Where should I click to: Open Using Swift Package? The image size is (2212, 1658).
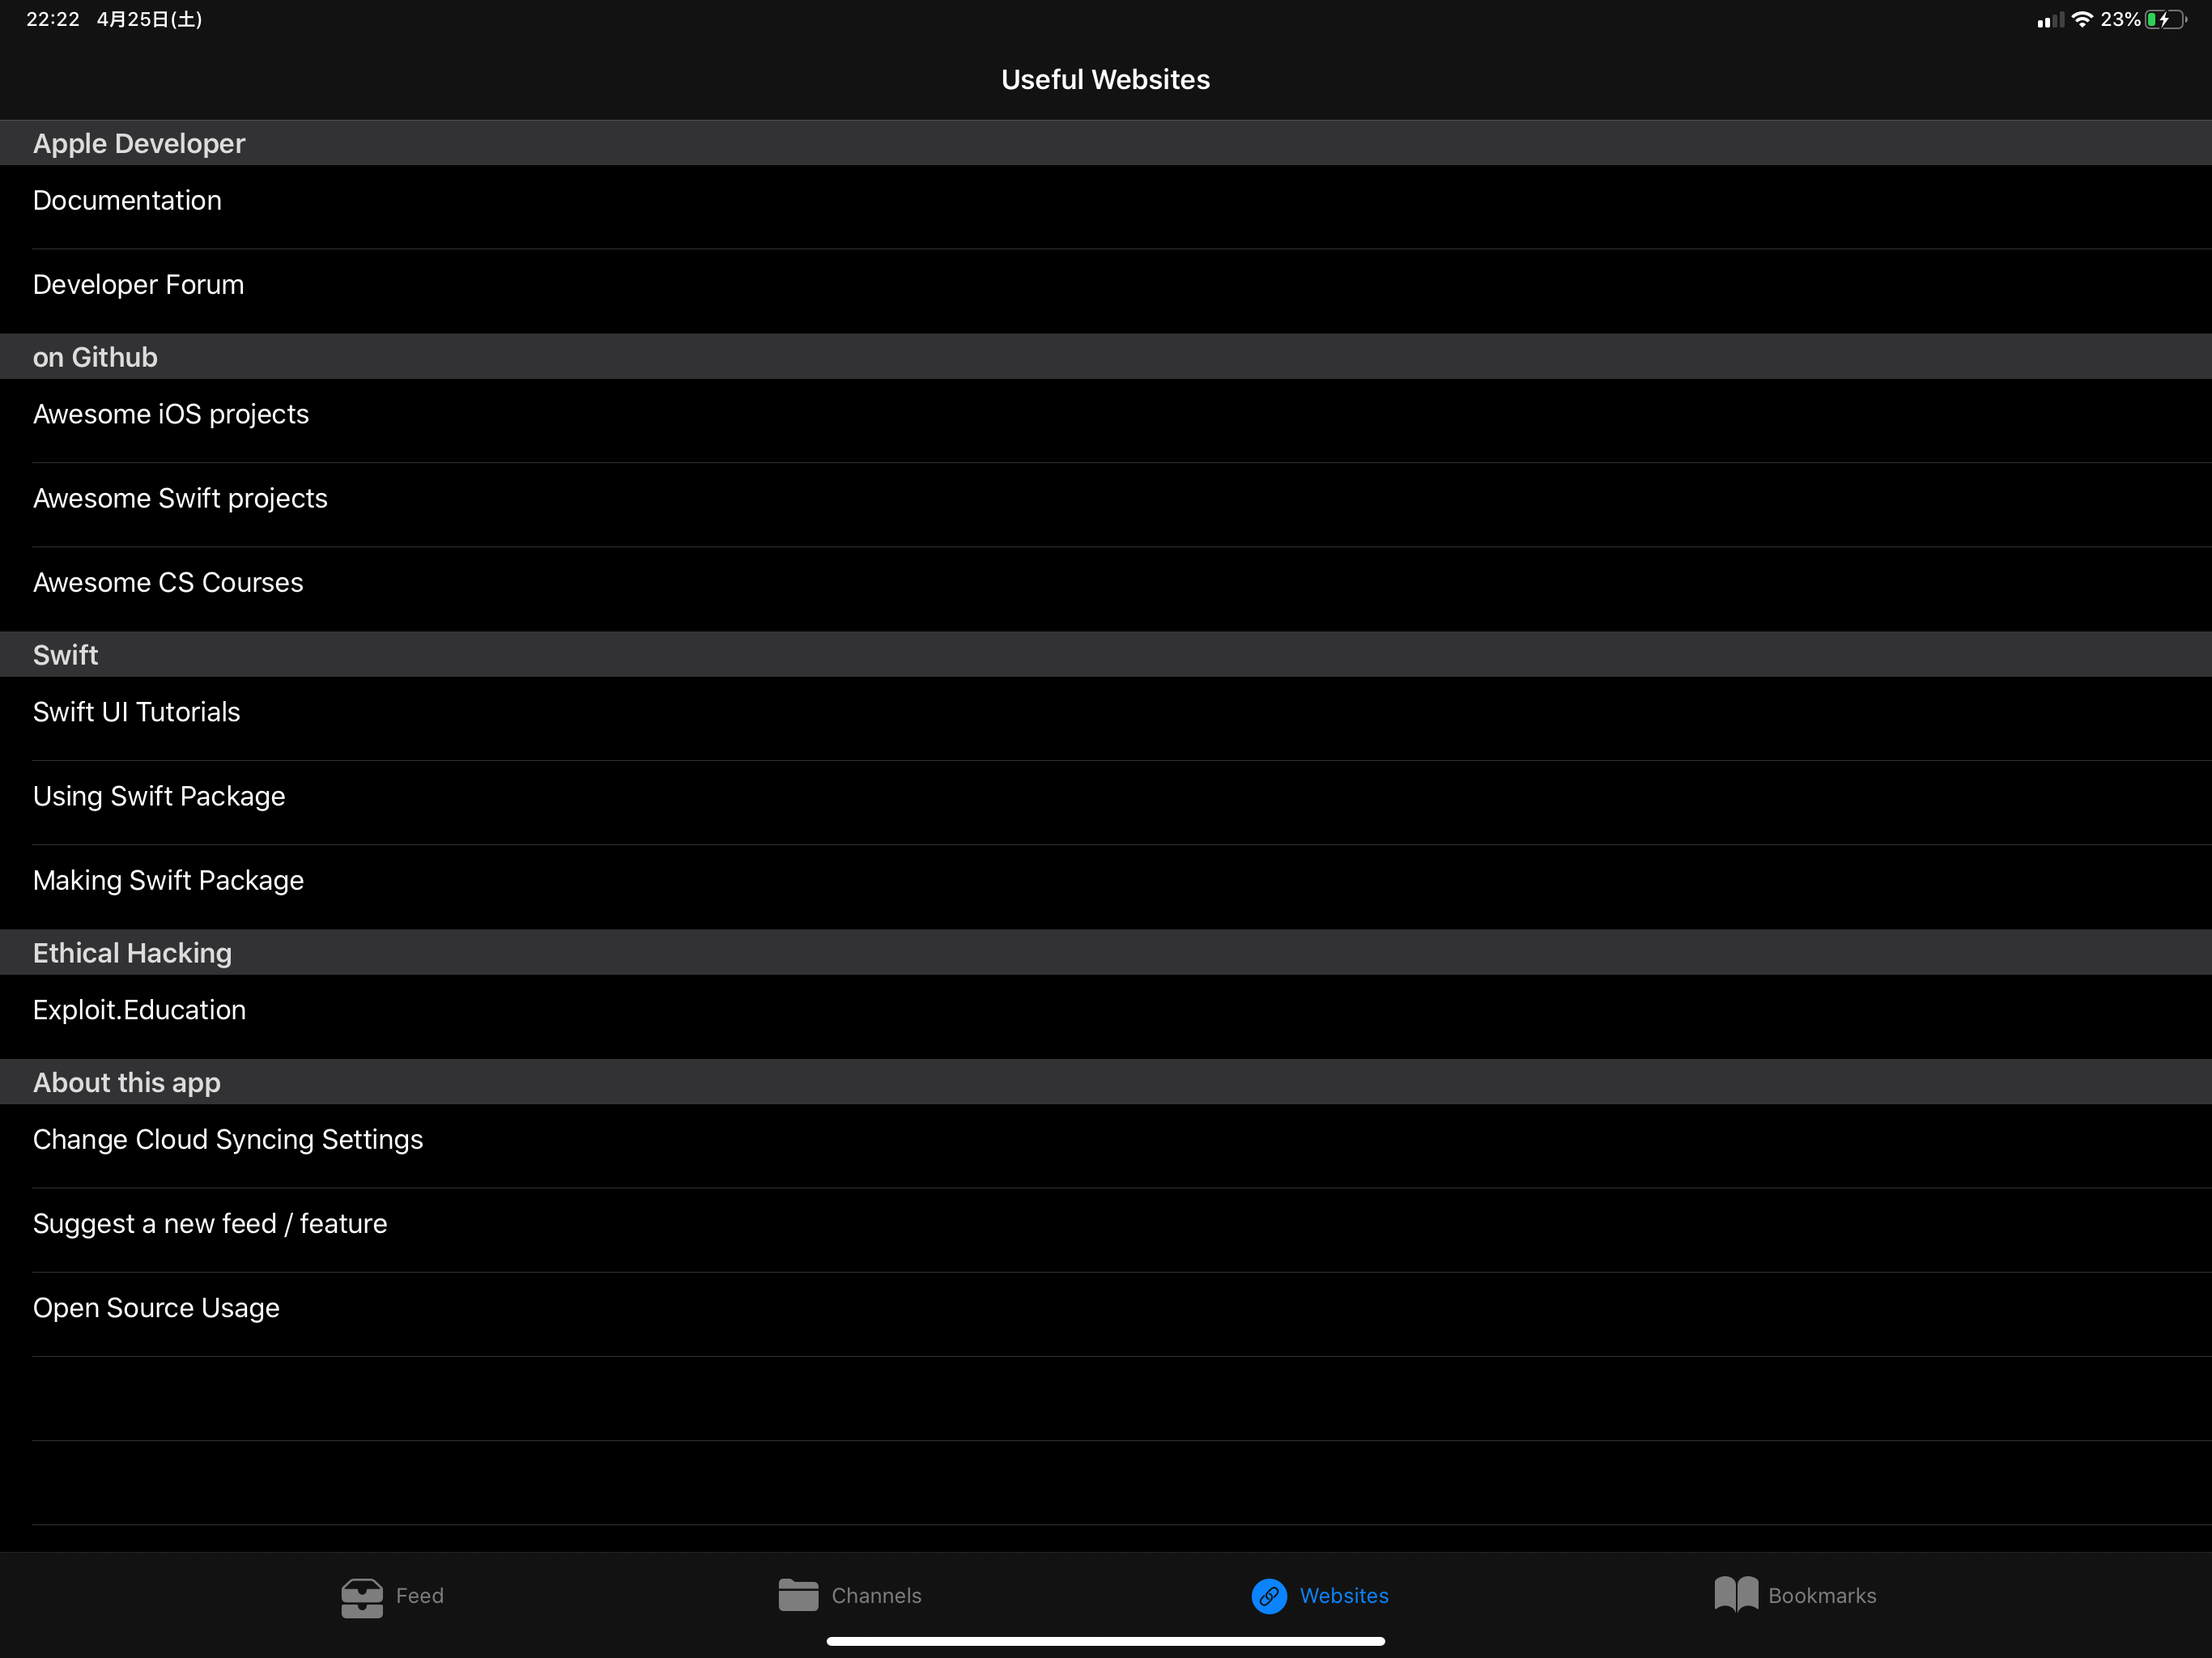click(x=1106, y=803)
